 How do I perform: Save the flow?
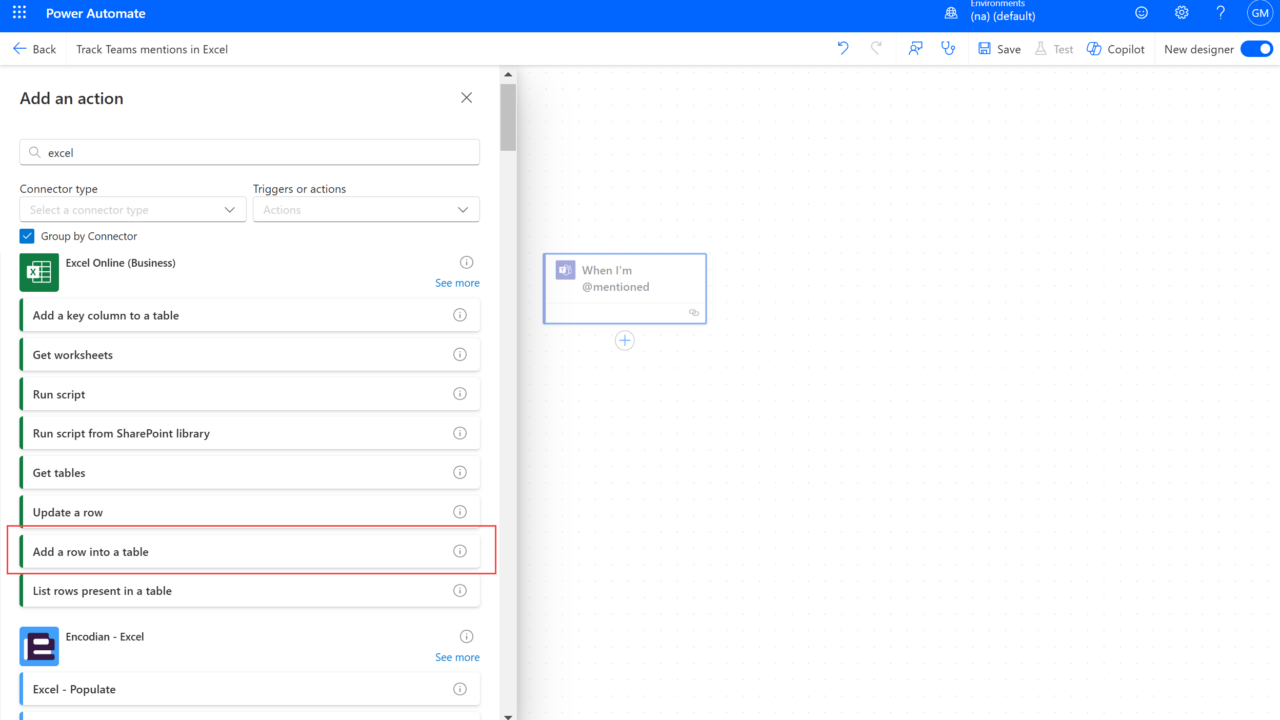pos(999,49)
